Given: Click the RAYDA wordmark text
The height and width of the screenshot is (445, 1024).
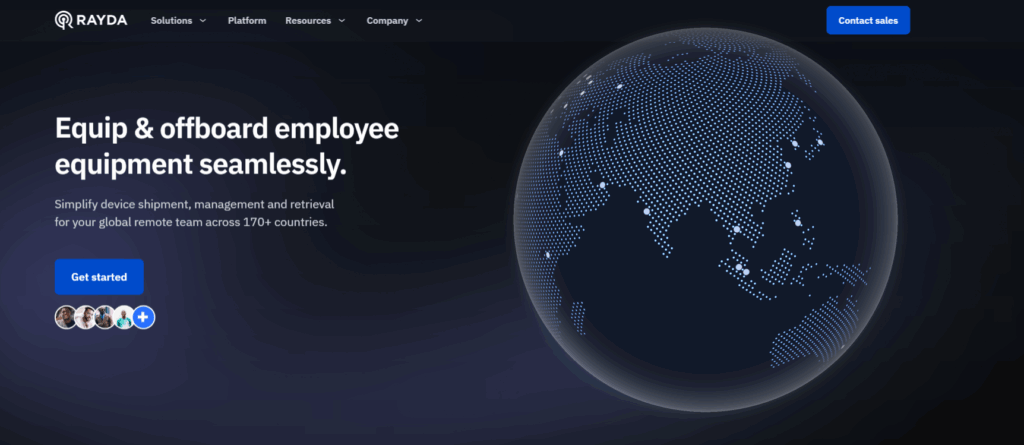Looking at the screenshot, I should point(103,20).
